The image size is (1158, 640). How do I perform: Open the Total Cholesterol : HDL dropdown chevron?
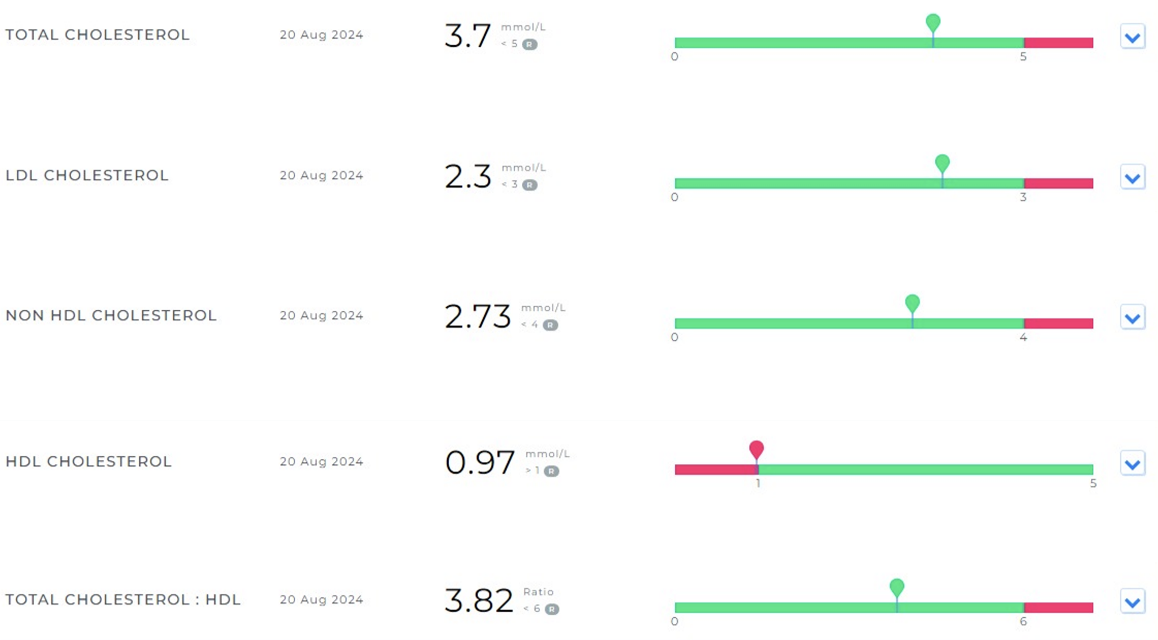(x=1132, y=603)
